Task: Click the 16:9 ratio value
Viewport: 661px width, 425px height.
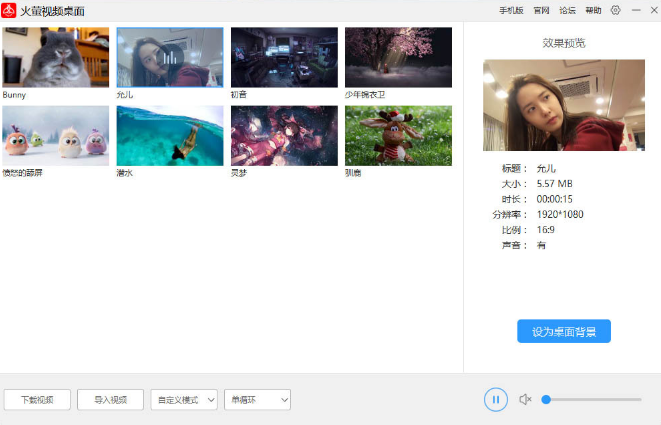Action: (x=545, y=230)
